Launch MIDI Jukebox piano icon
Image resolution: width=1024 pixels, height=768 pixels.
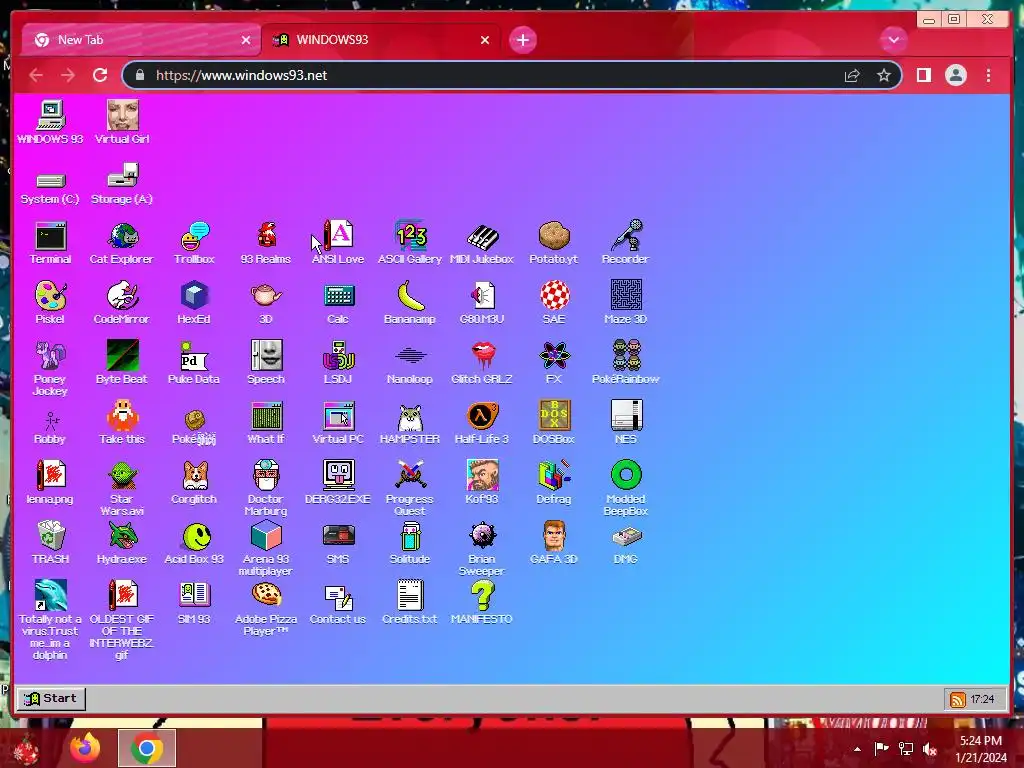482,242
